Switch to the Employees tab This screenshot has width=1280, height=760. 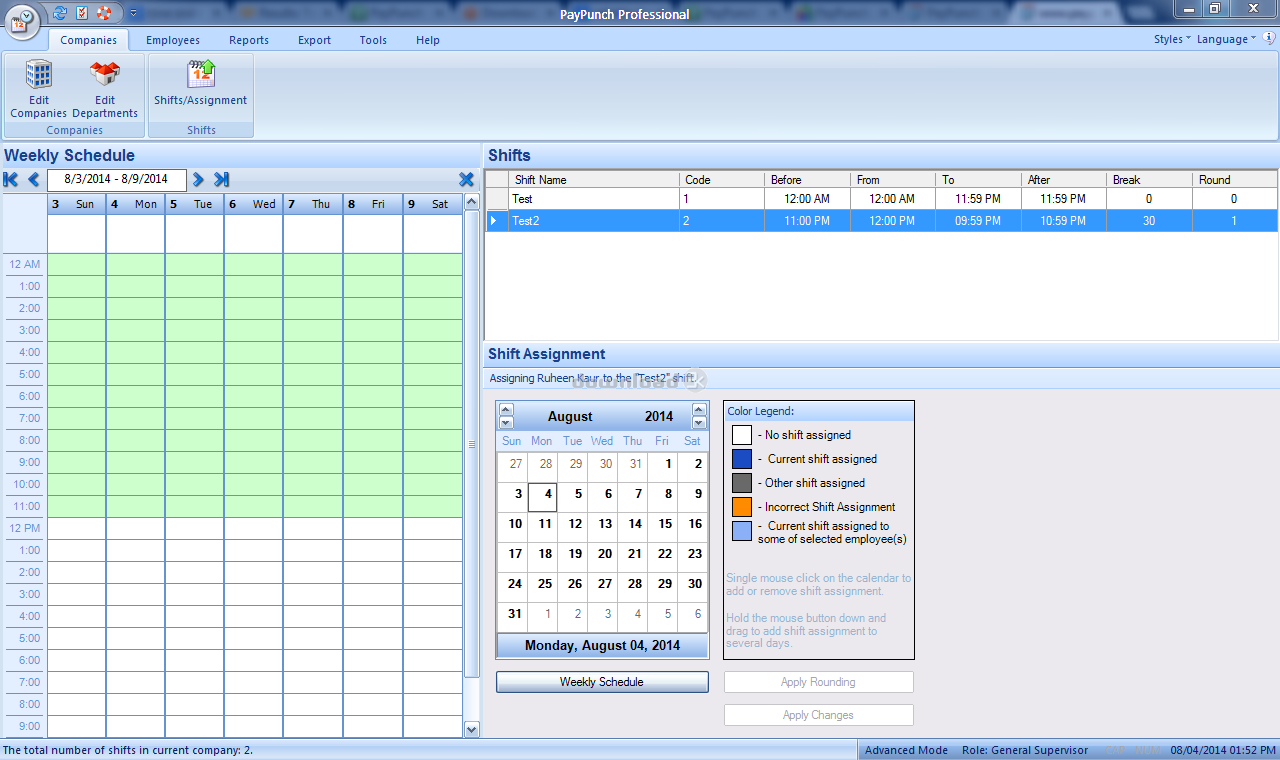[x=173, y=40]
